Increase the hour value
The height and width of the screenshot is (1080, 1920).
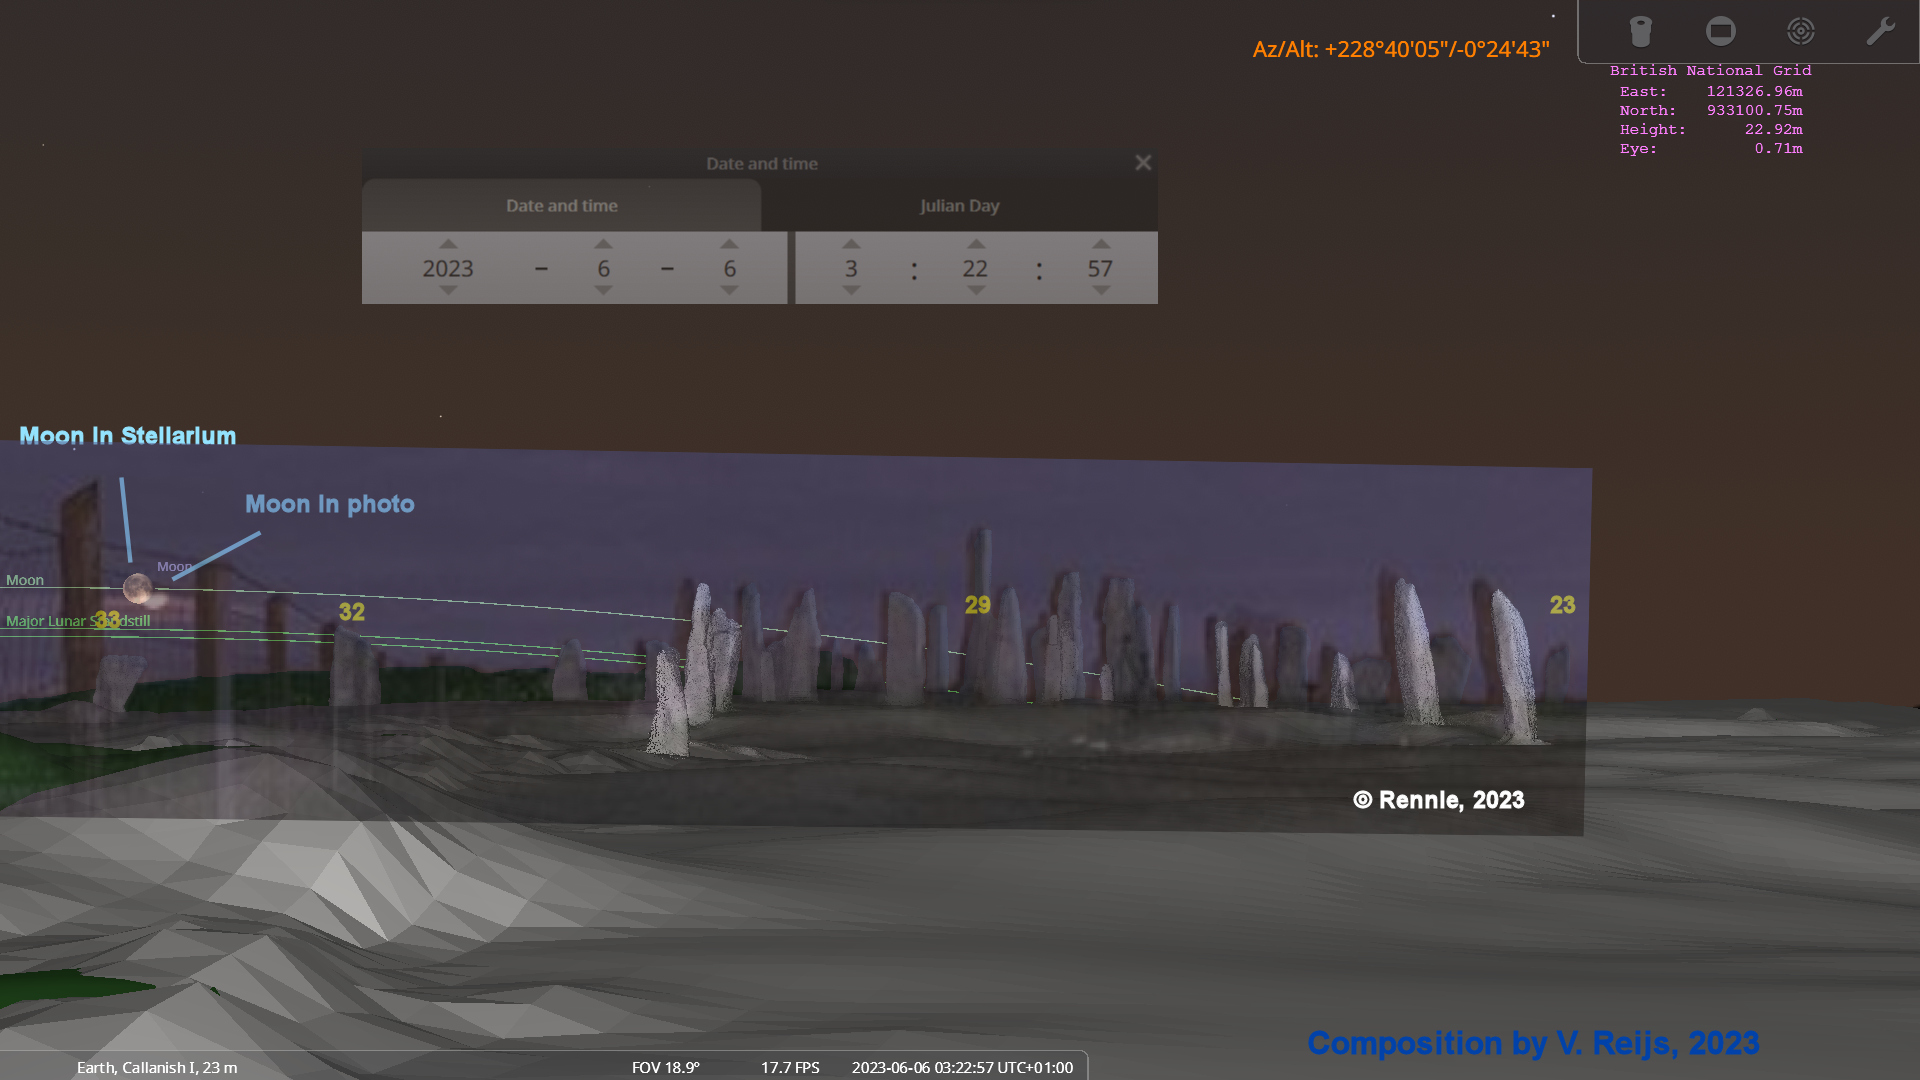click(851, 243)
